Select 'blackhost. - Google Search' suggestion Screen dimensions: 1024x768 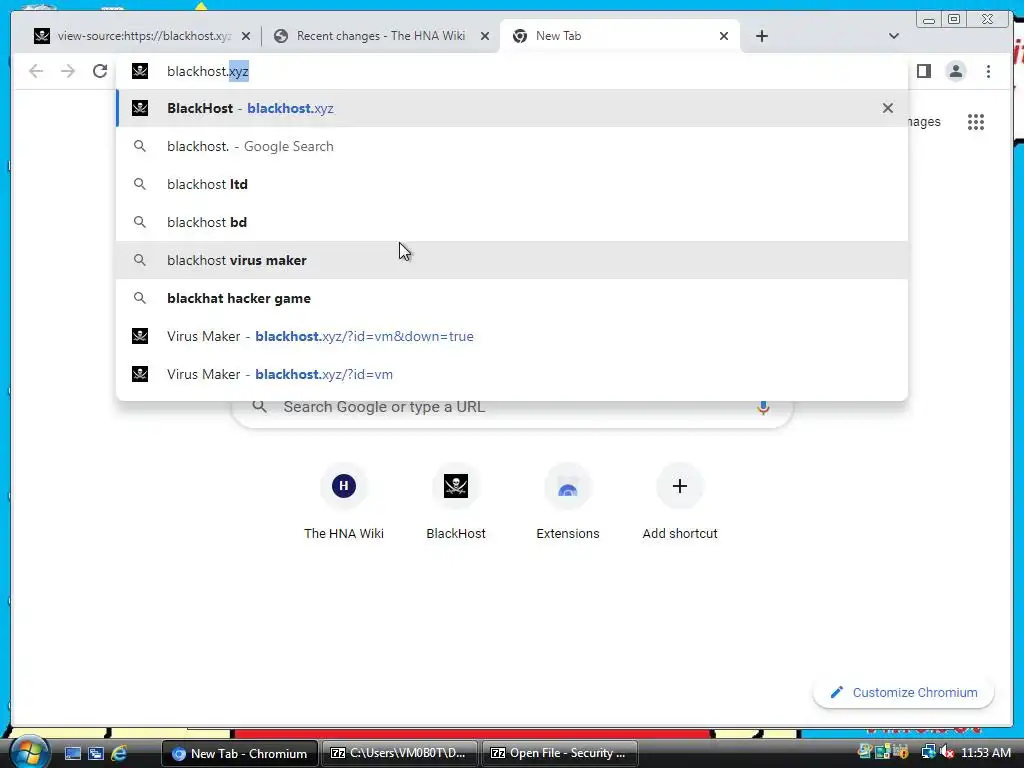click(512, 146)
